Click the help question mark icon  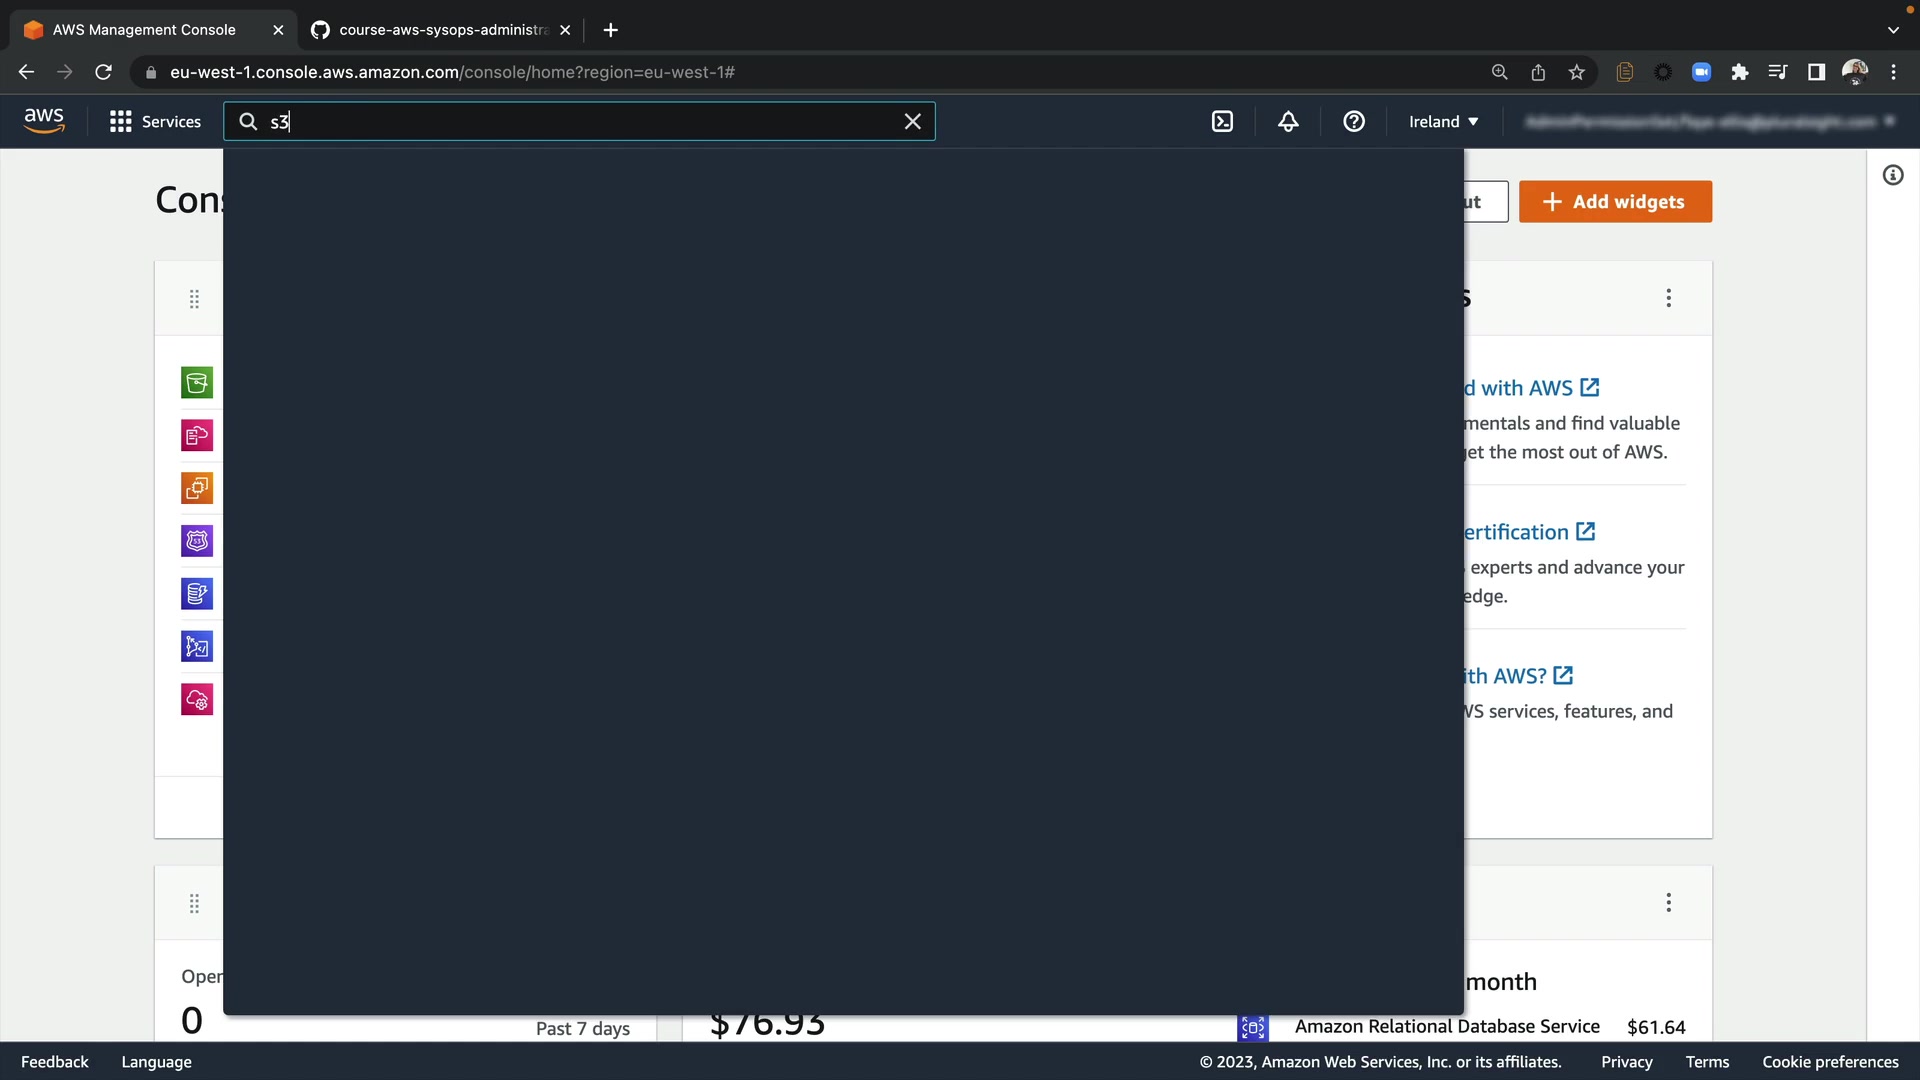1354,122
